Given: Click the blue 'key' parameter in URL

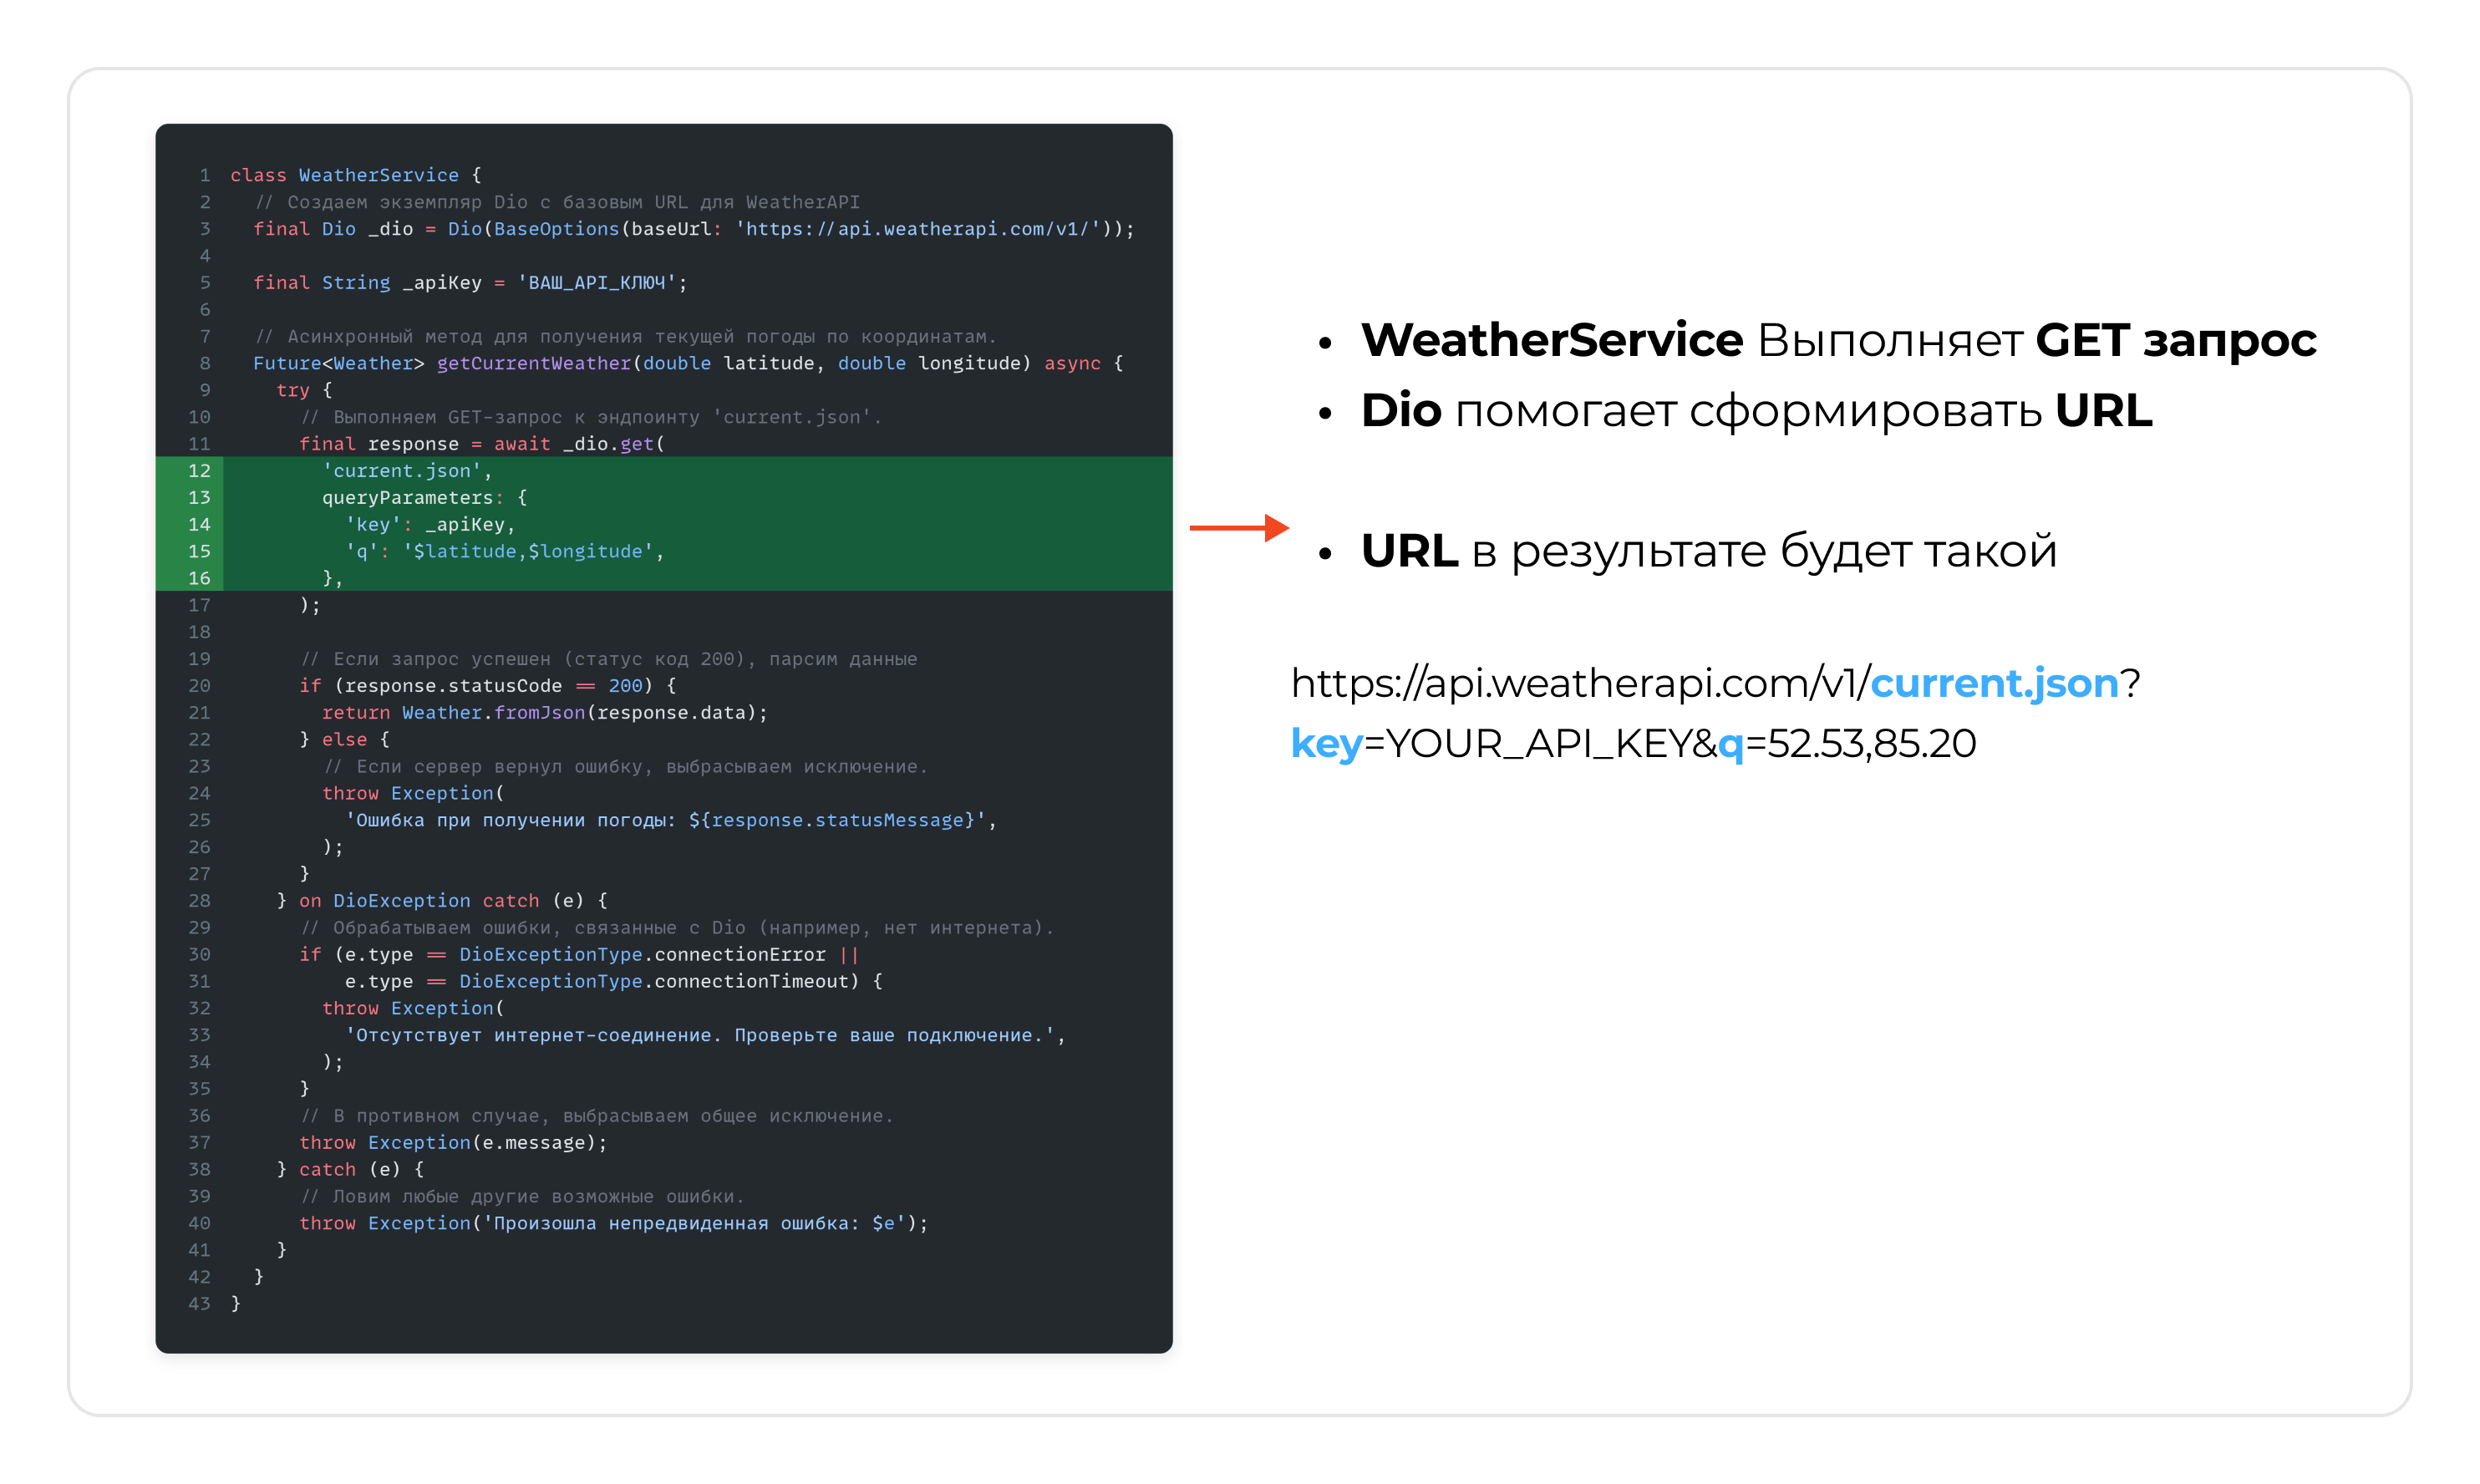Looking at the screenshot, I should (x=1326, y=743).
